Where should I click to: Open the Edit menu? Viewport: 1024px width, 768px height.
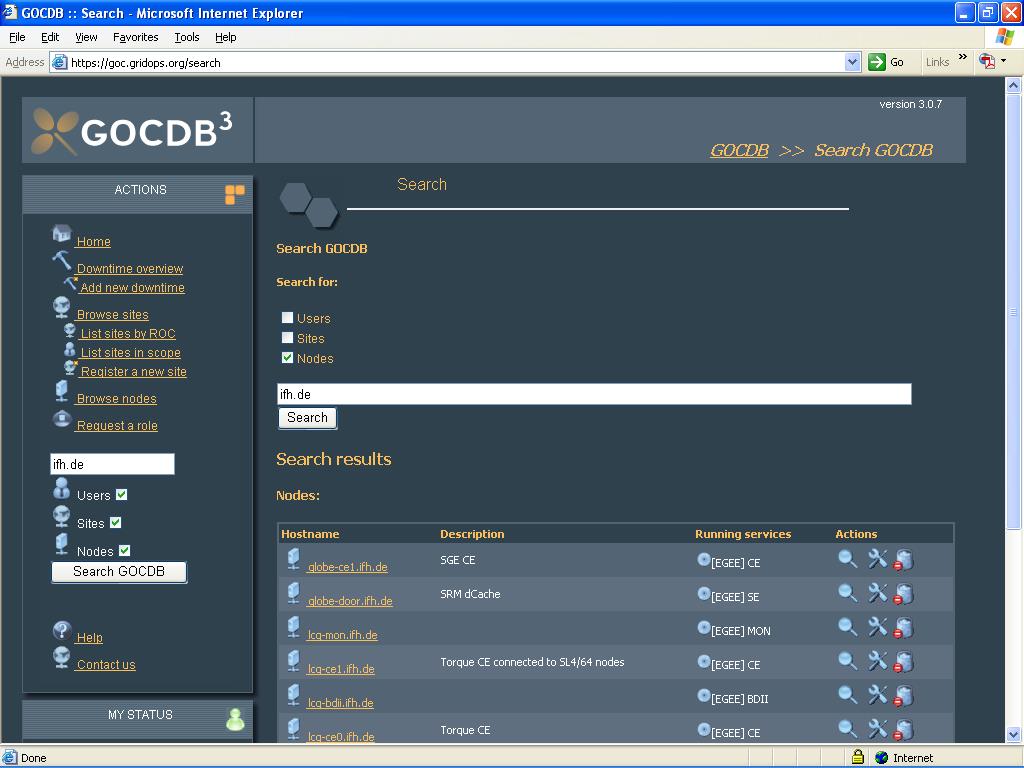50,37
